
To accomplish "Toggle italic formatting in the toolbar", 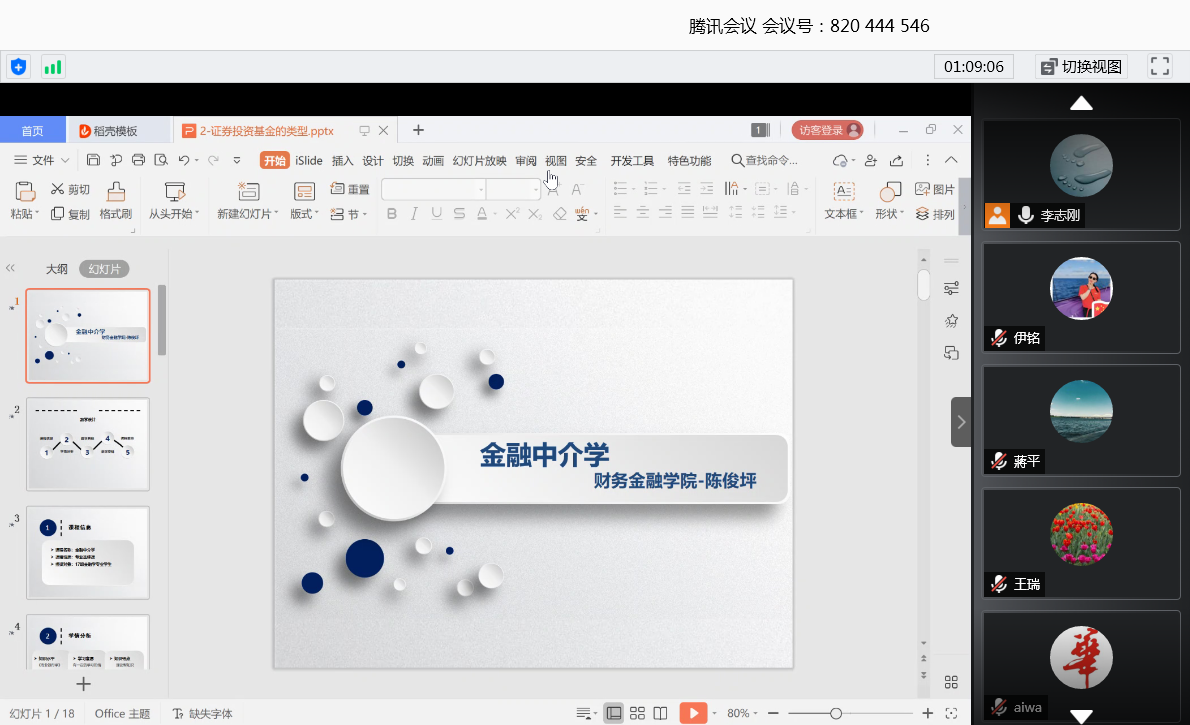I will pos(412,213).
